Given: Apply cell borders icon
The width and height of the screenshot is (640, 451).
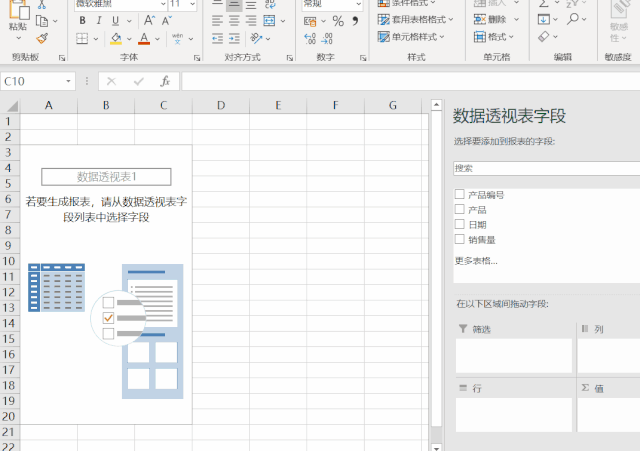Looking at the screenshot, I should pos(82,39).
